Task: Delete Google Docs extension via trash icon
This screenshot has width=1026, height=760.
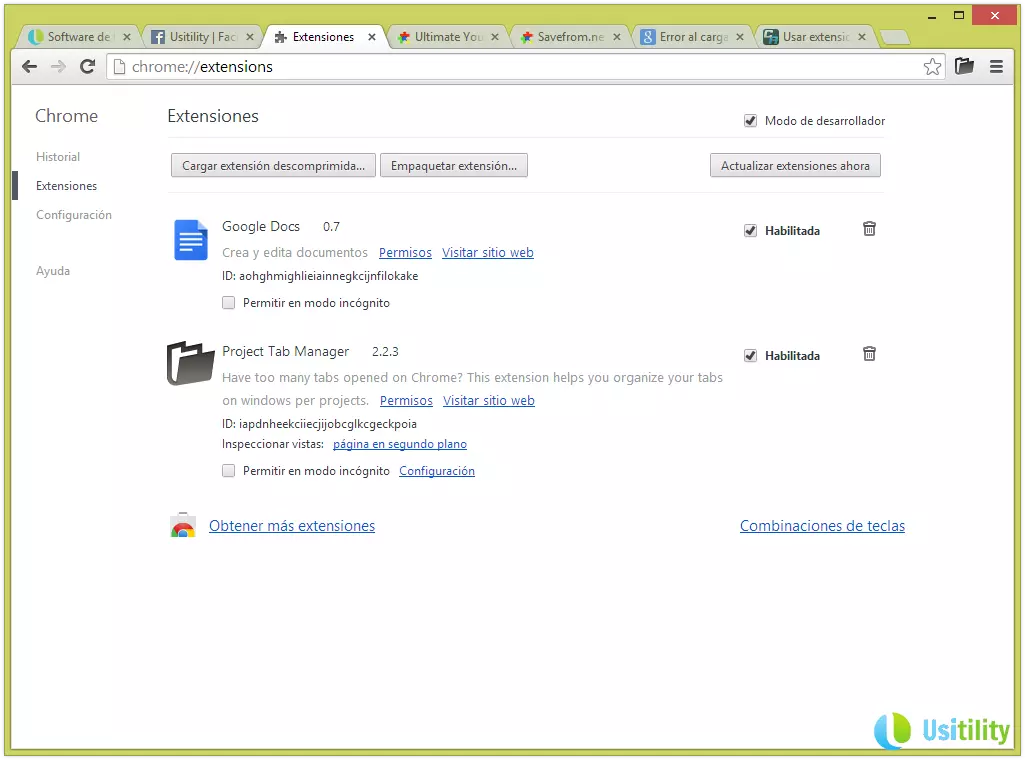Action: tap(869, 229)
